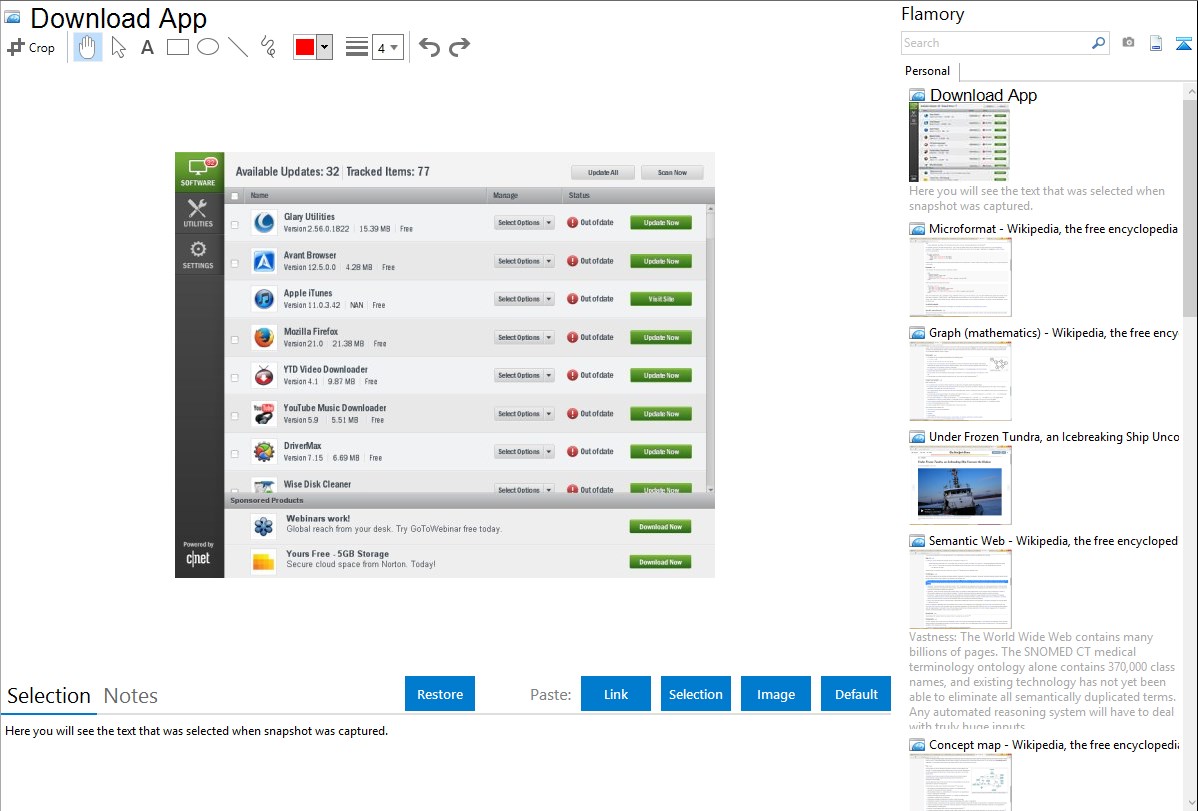Activate the hand pan tool

click(x=87, y=47)
